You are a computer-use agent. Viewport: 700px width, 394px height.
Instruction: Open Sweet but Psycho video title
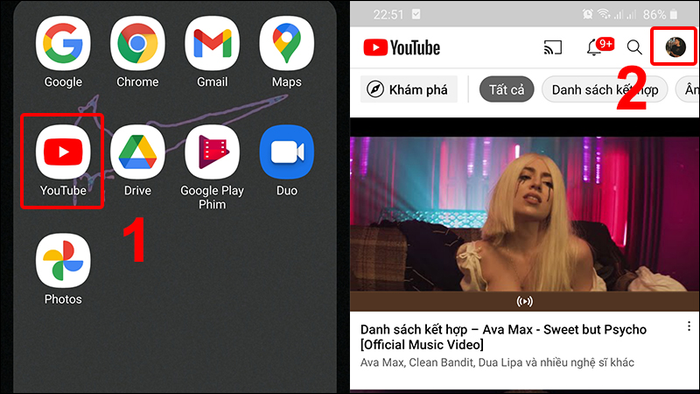[503, 337]
